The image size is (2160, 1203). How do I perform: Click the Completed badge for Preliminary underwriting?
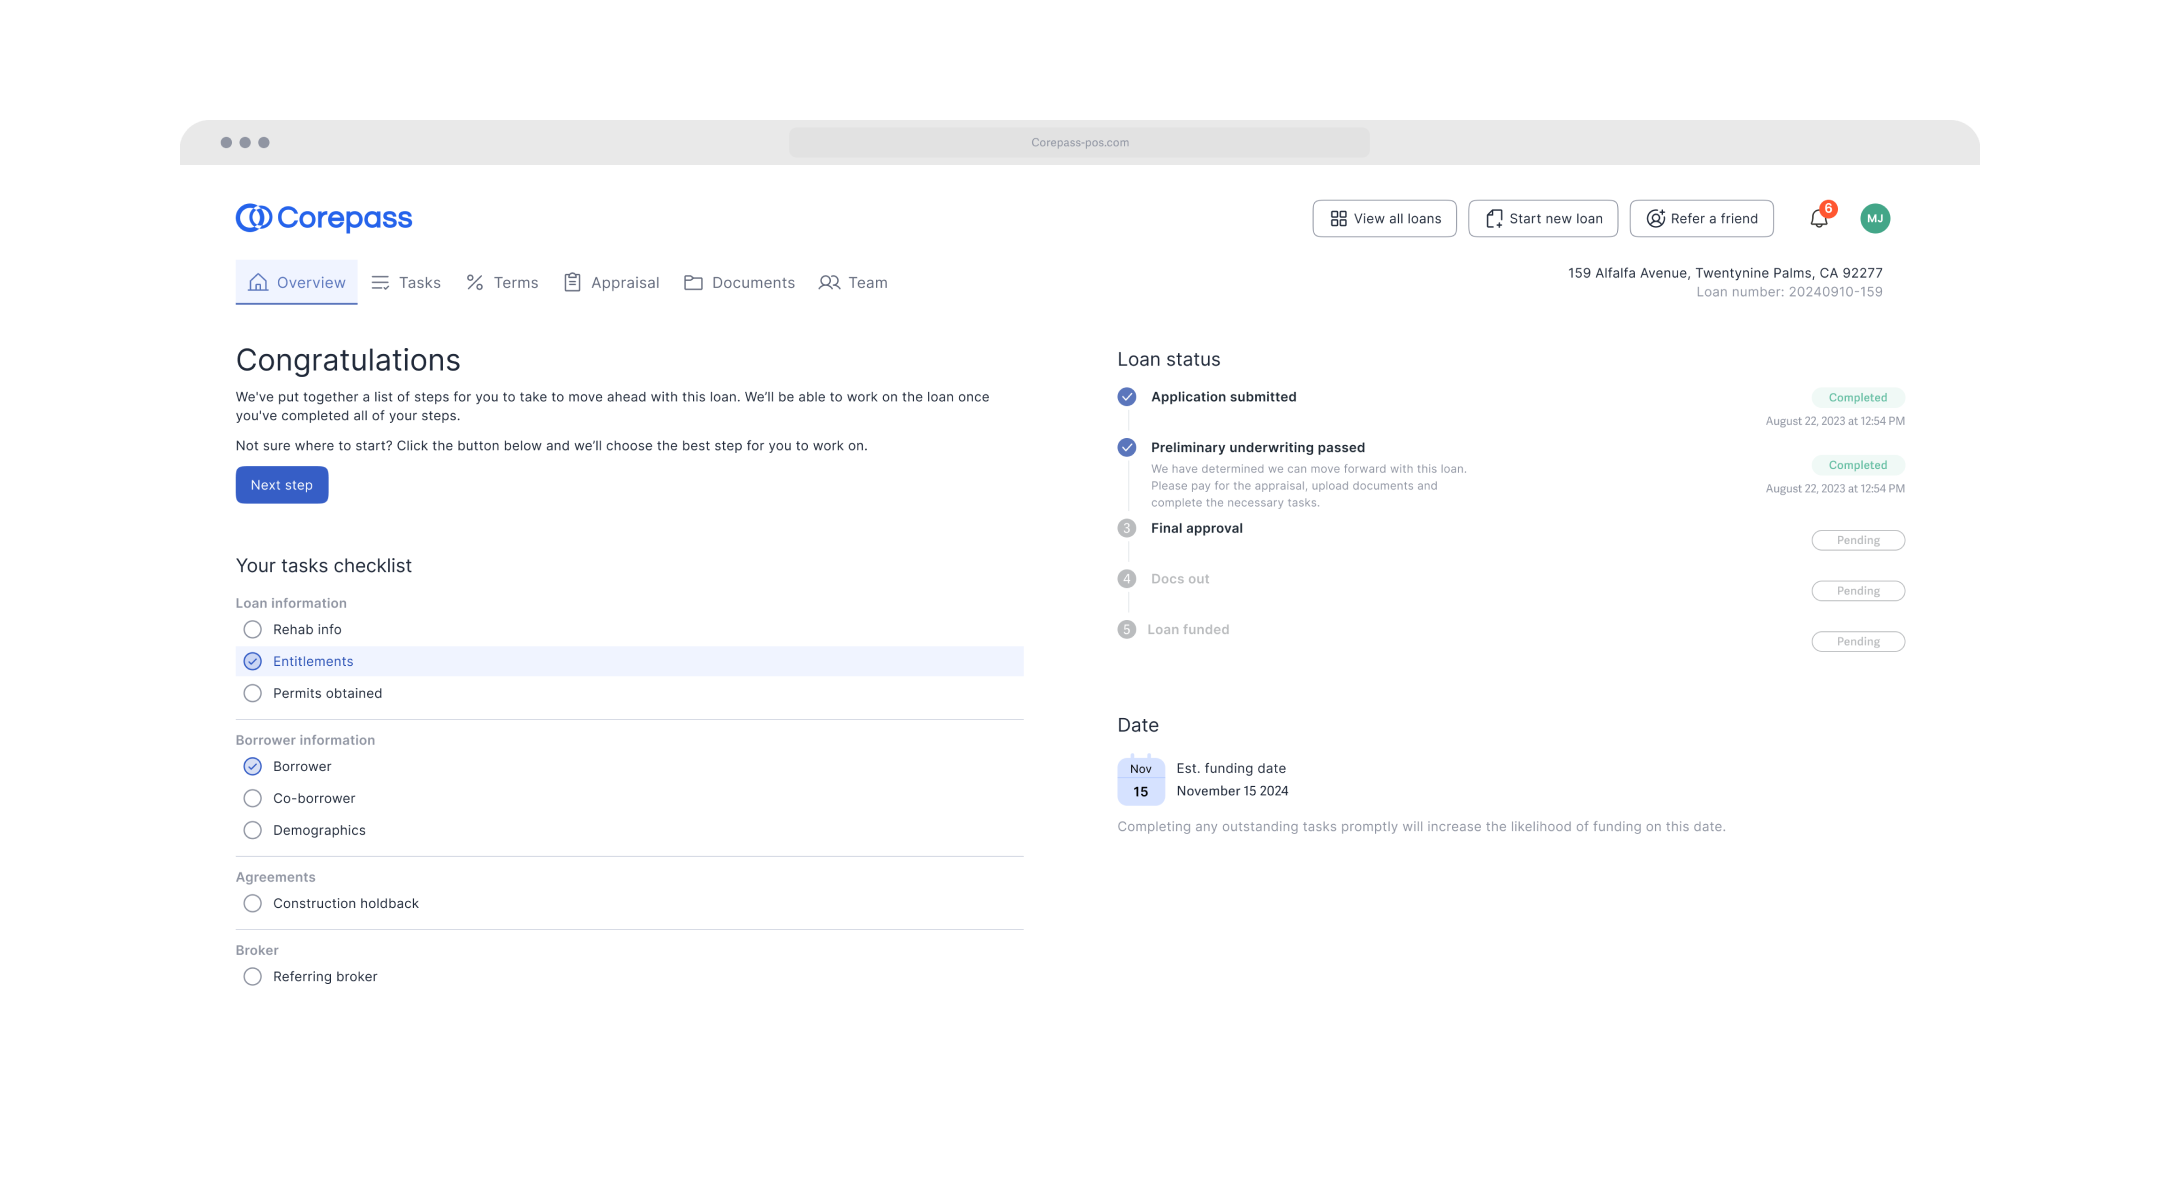tap(1858, 465)
